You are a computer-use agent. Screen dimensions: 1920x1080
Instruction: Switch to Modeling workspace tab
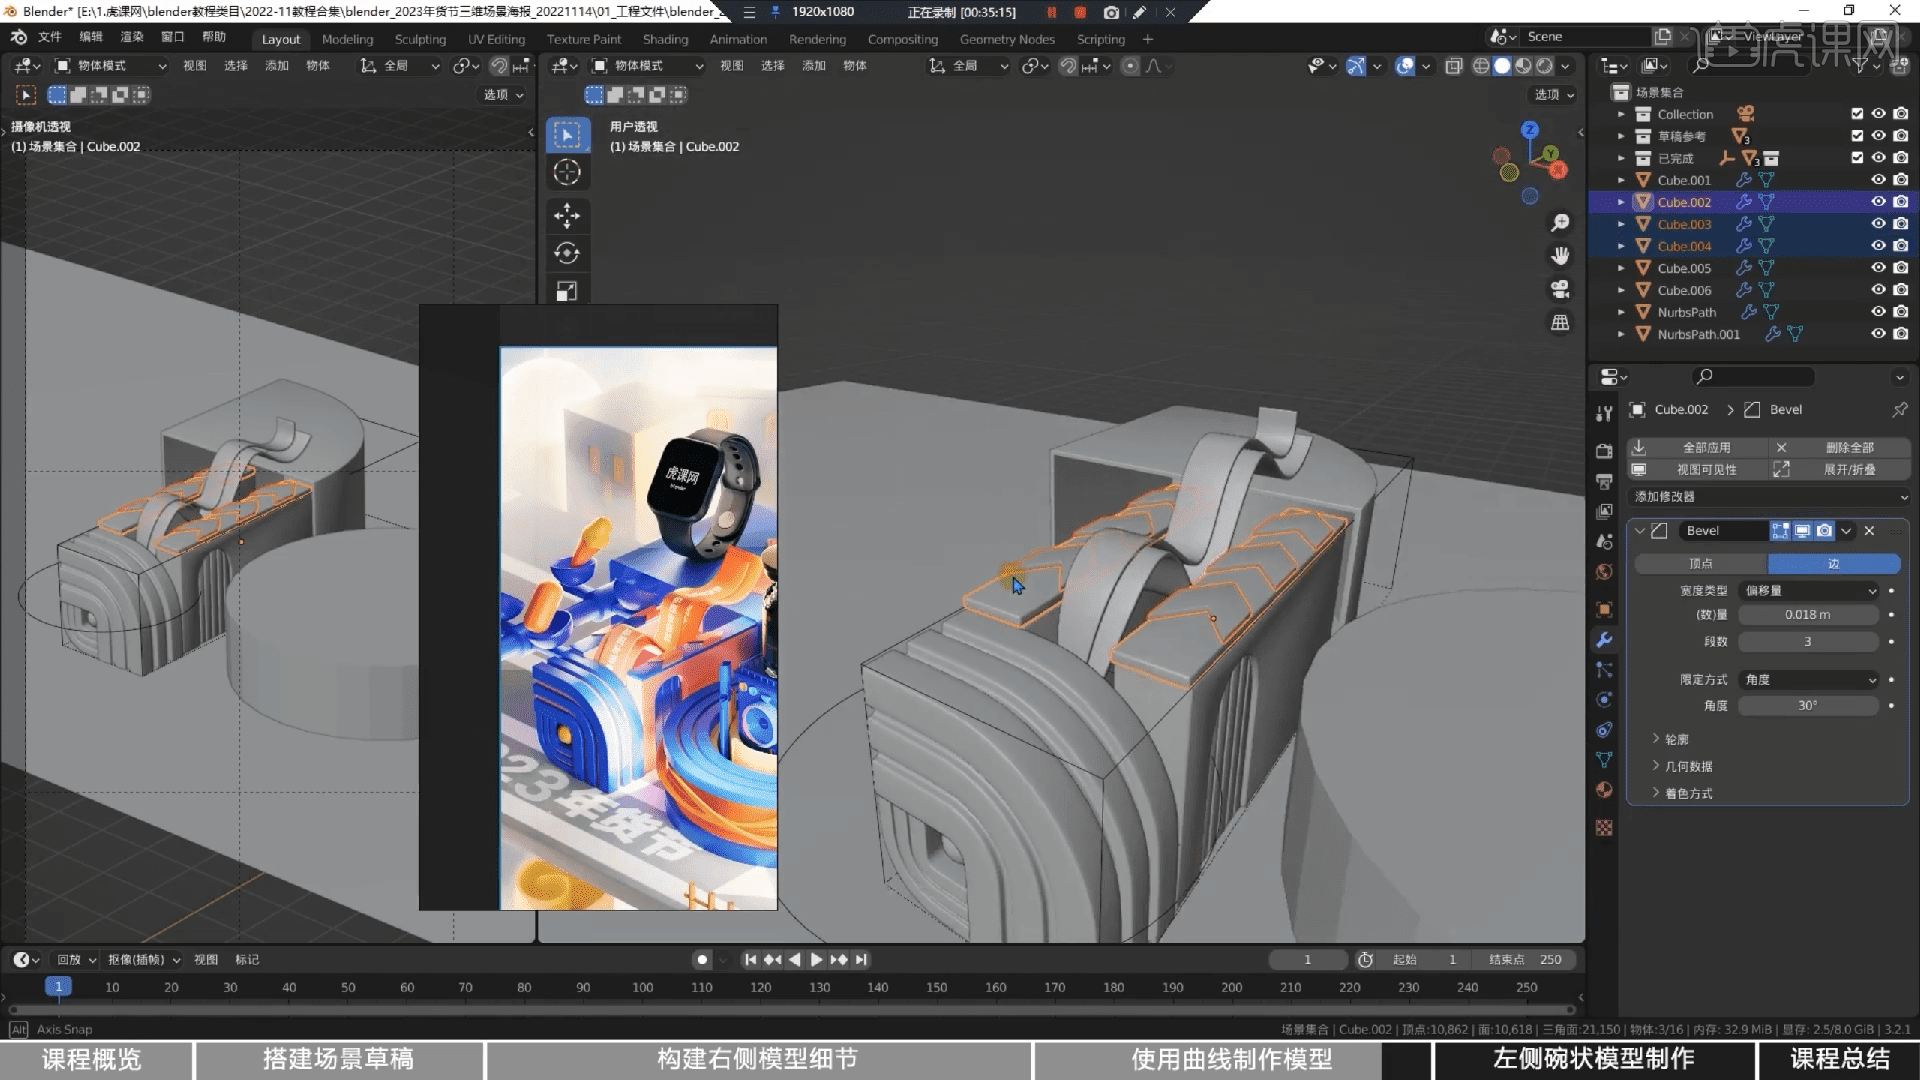(x=347, y=39)
